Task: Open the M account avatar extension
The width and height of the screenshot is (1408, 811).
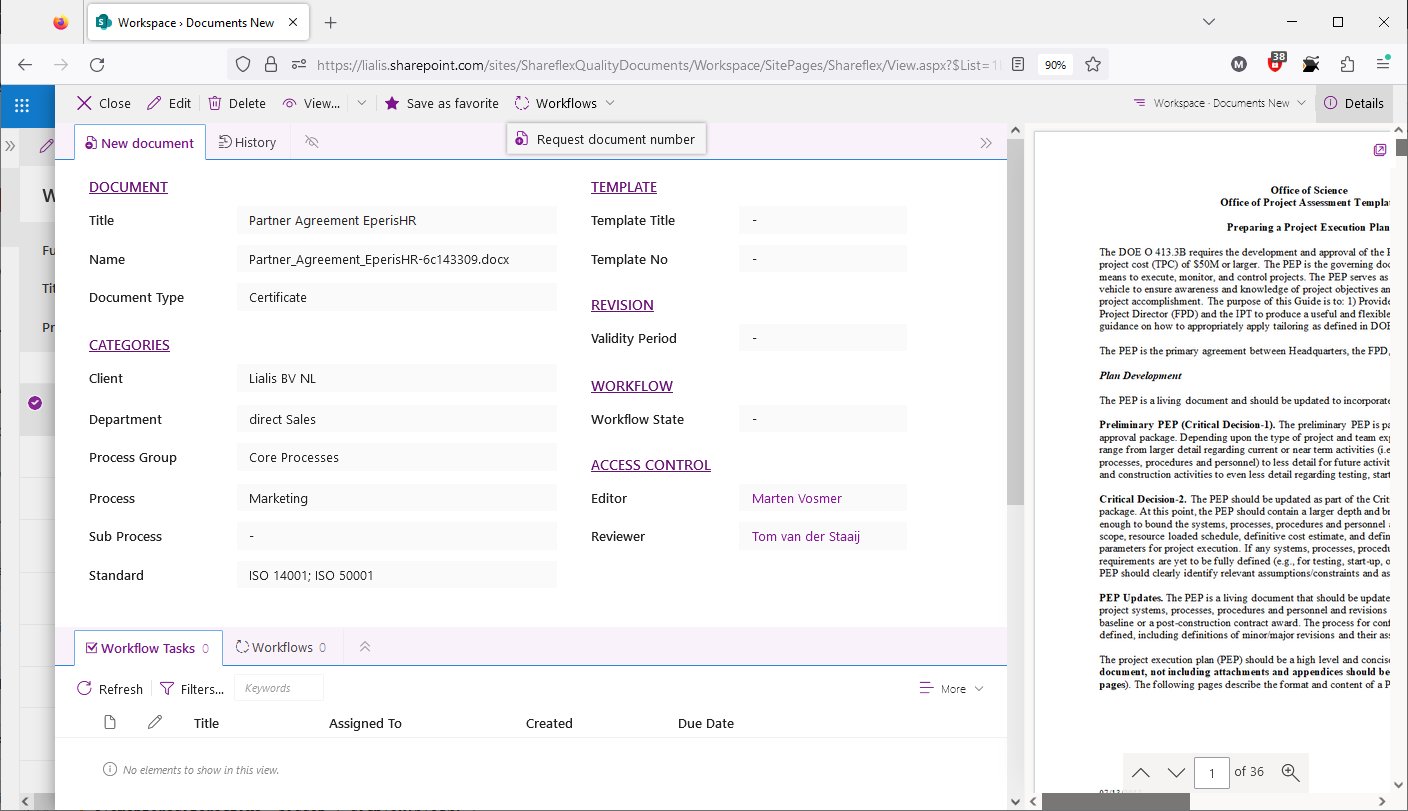Action: coord(1239,64)
